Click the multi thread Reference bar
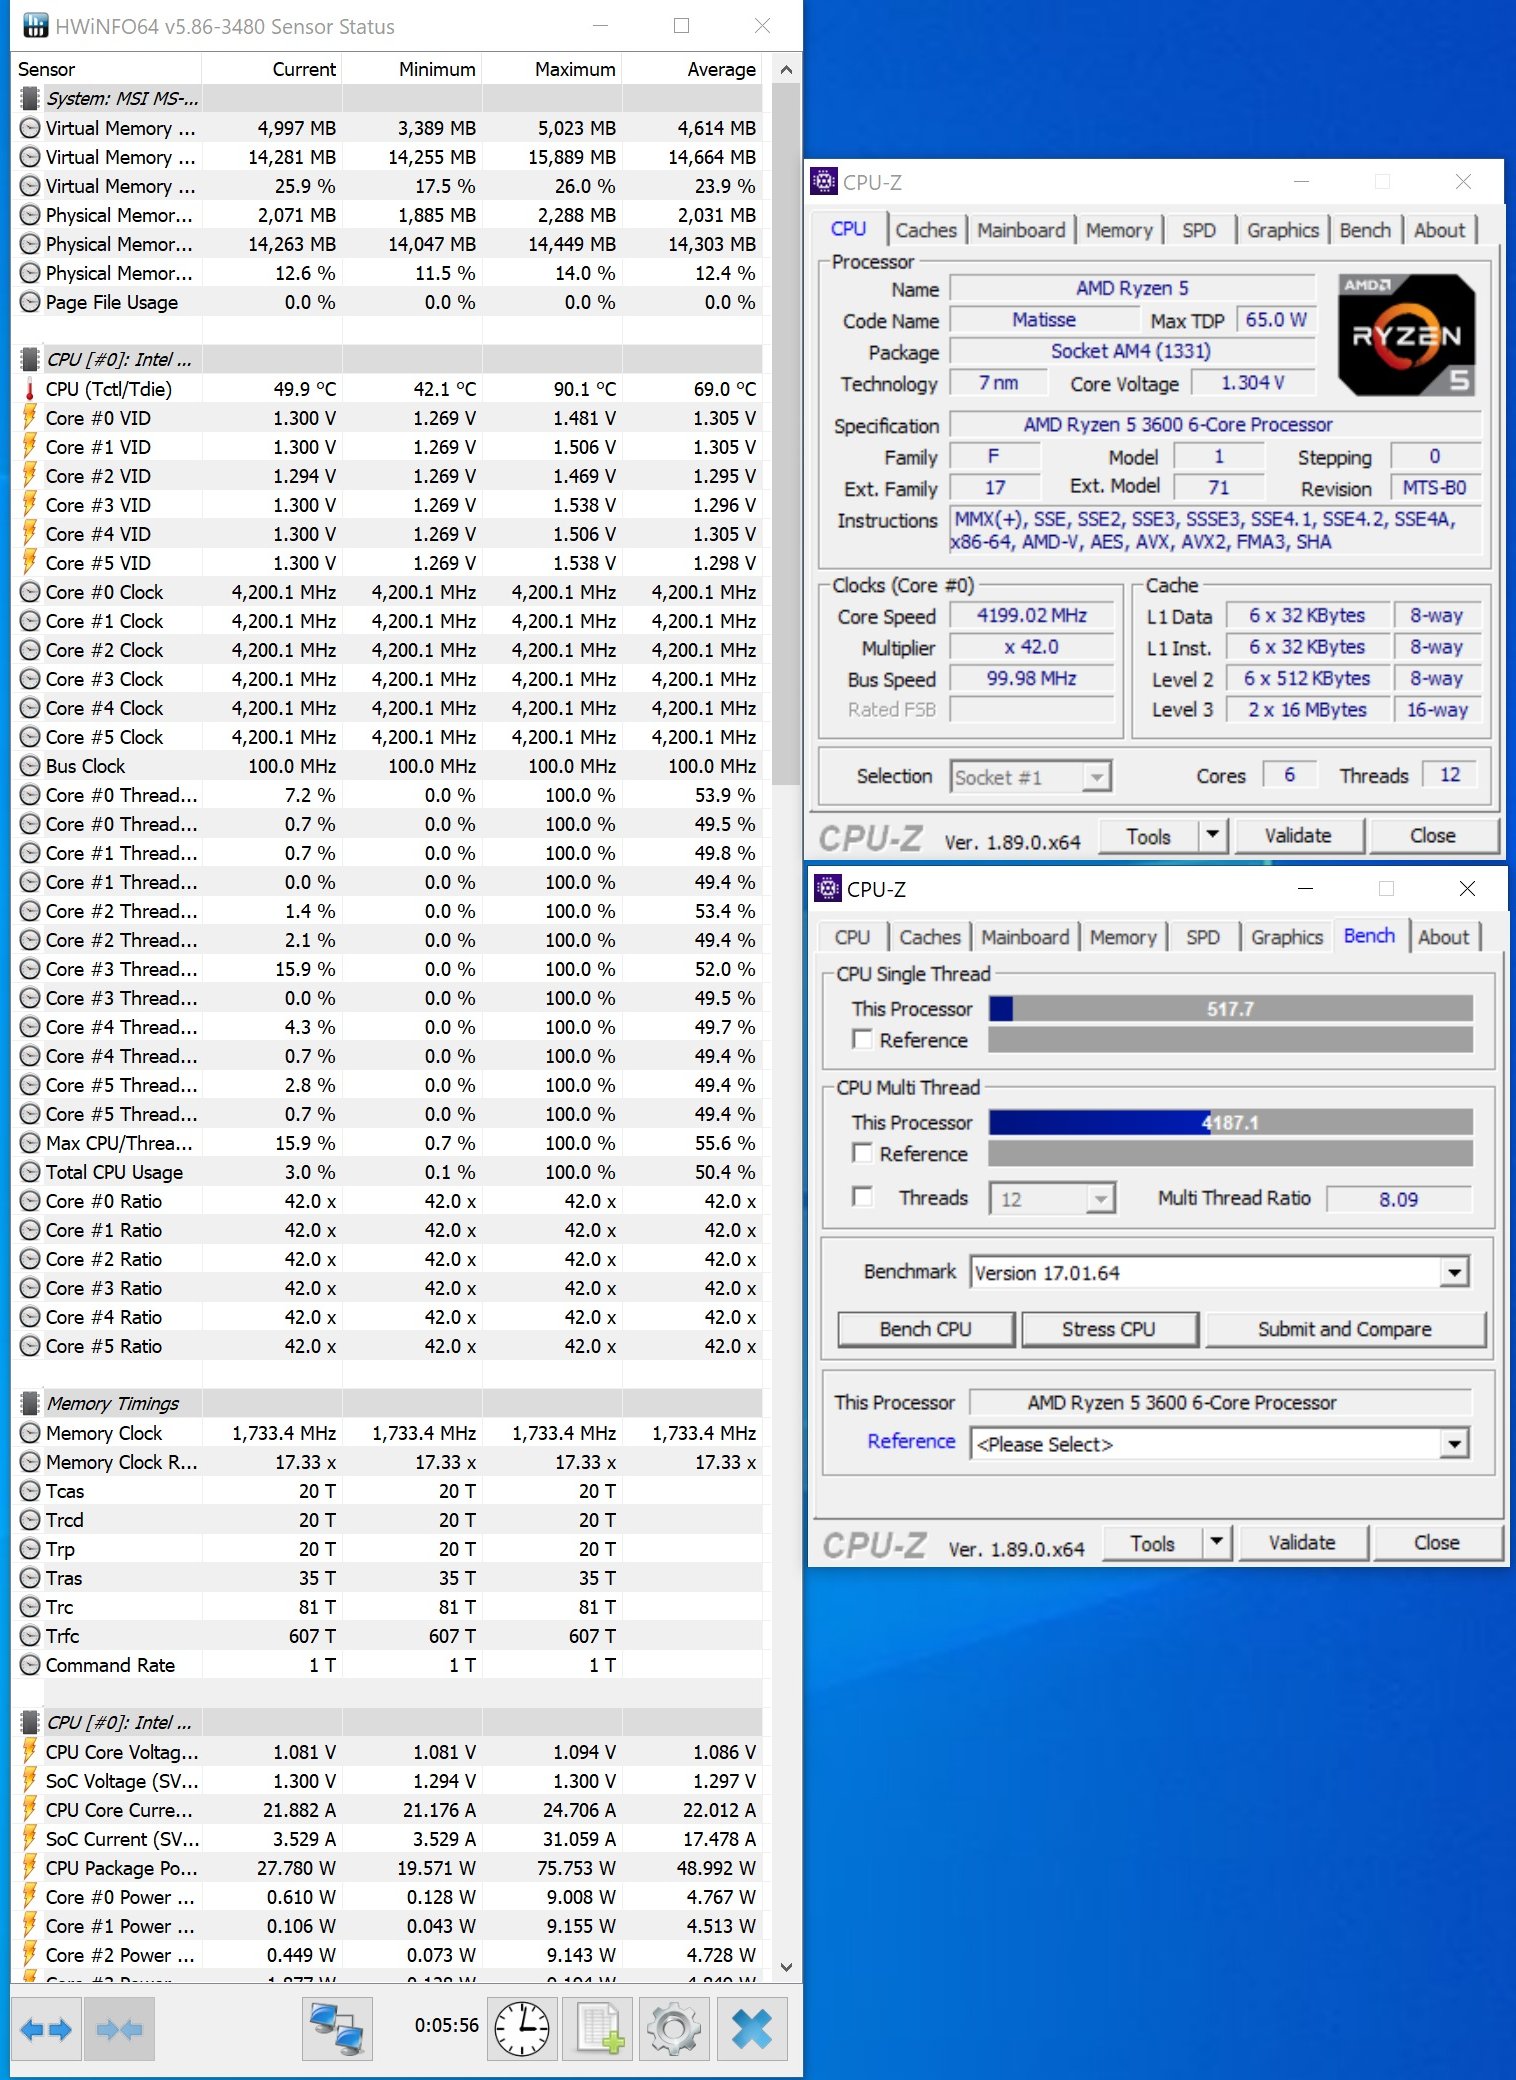 coord(1231,1154)
